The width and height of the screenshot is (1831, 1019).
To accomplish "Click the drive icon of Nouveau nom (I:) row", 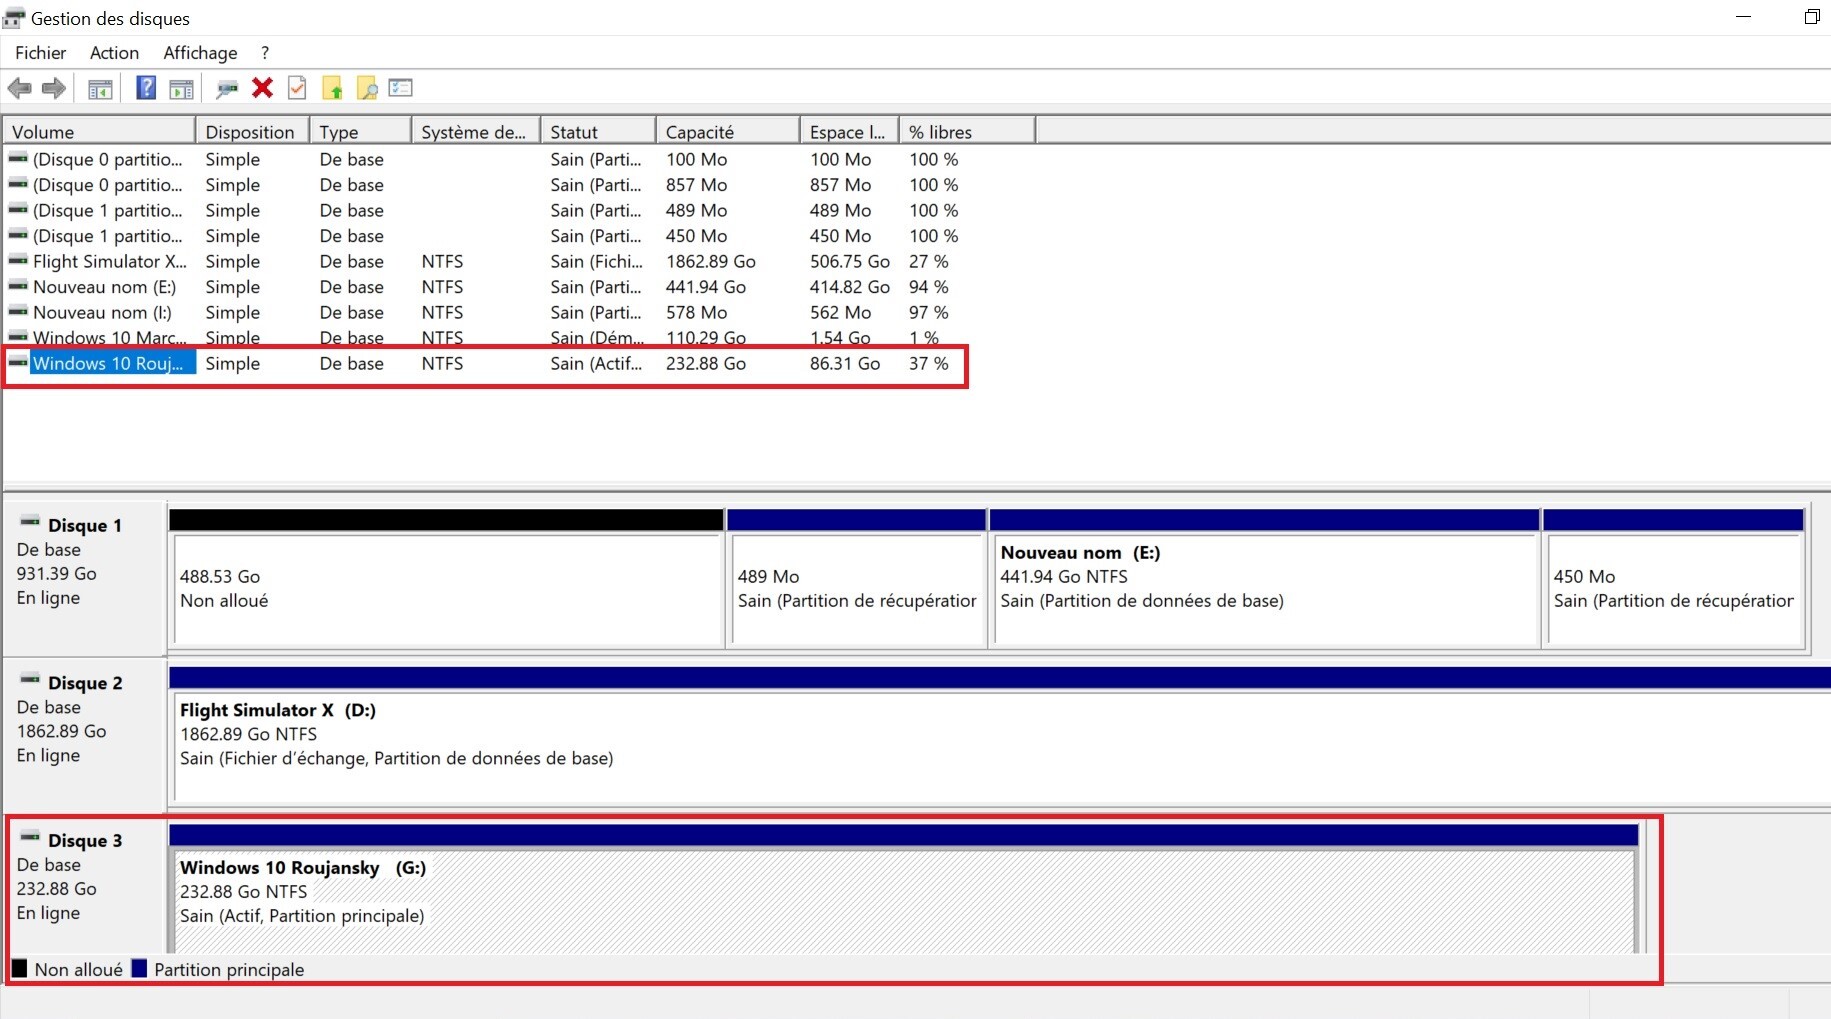I will click(x=18, y=312).
